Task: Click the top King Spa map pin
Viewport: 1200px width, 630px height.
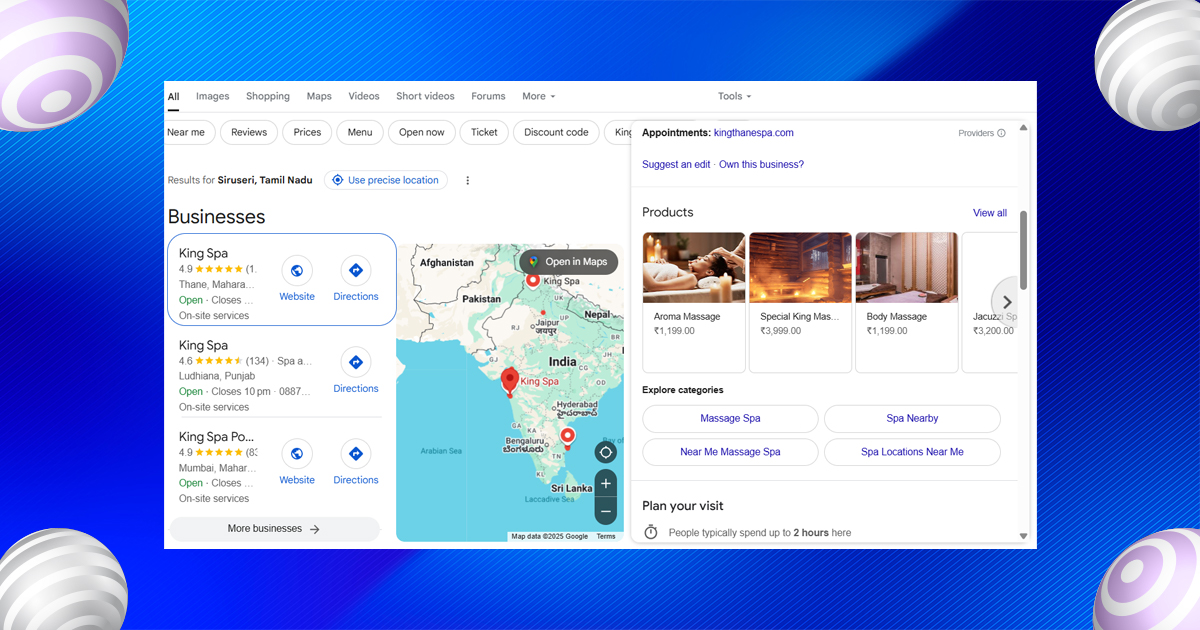Action: (x=533, y=281)
